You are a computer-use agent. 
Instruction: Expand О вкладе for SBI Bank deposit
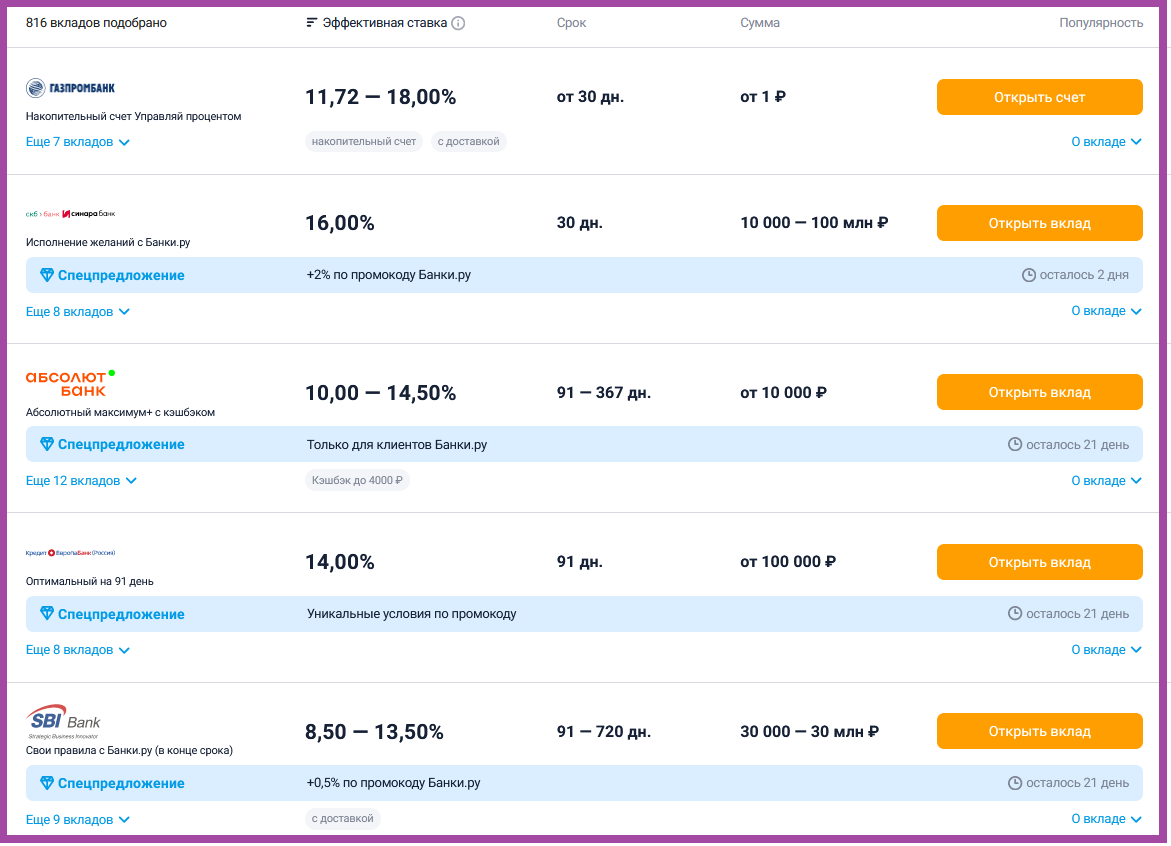pos(1106,819)
